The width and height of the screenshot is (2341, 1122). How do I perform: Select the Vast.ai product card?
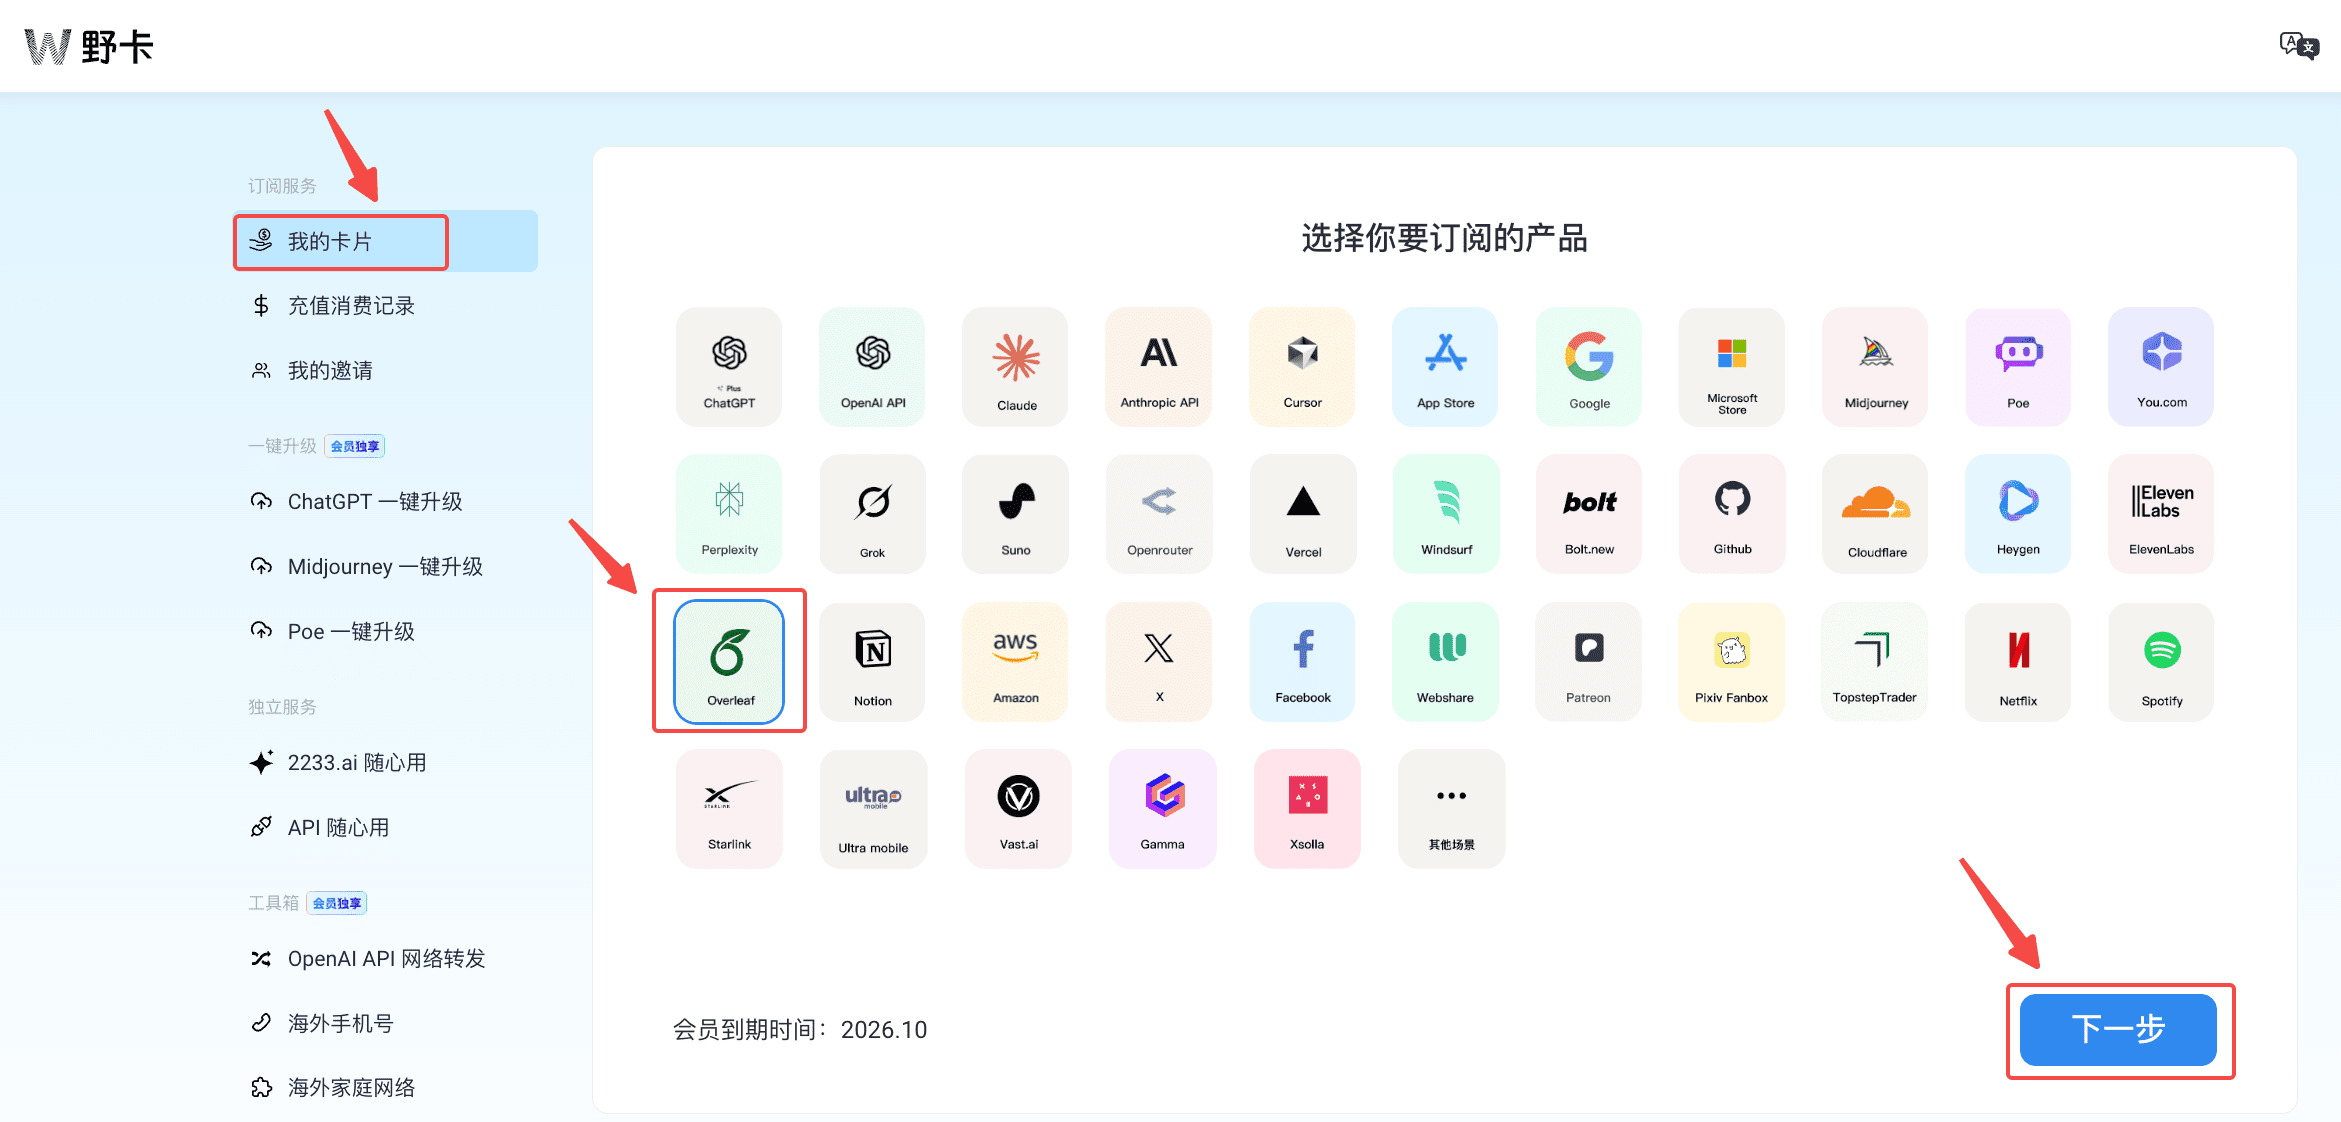1018,809
